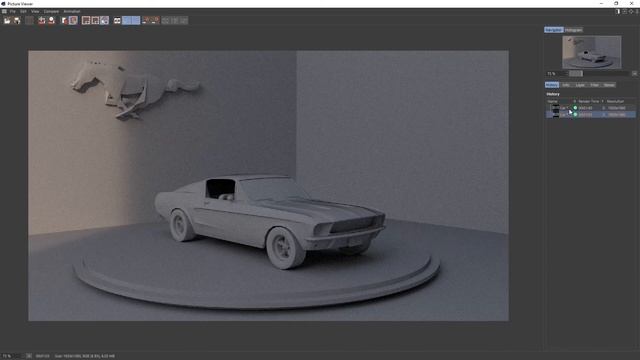The width and height of the screenshot is (640, 360).
Task: Click the Remove All Images toolbar icon
Action: point(51,20)
